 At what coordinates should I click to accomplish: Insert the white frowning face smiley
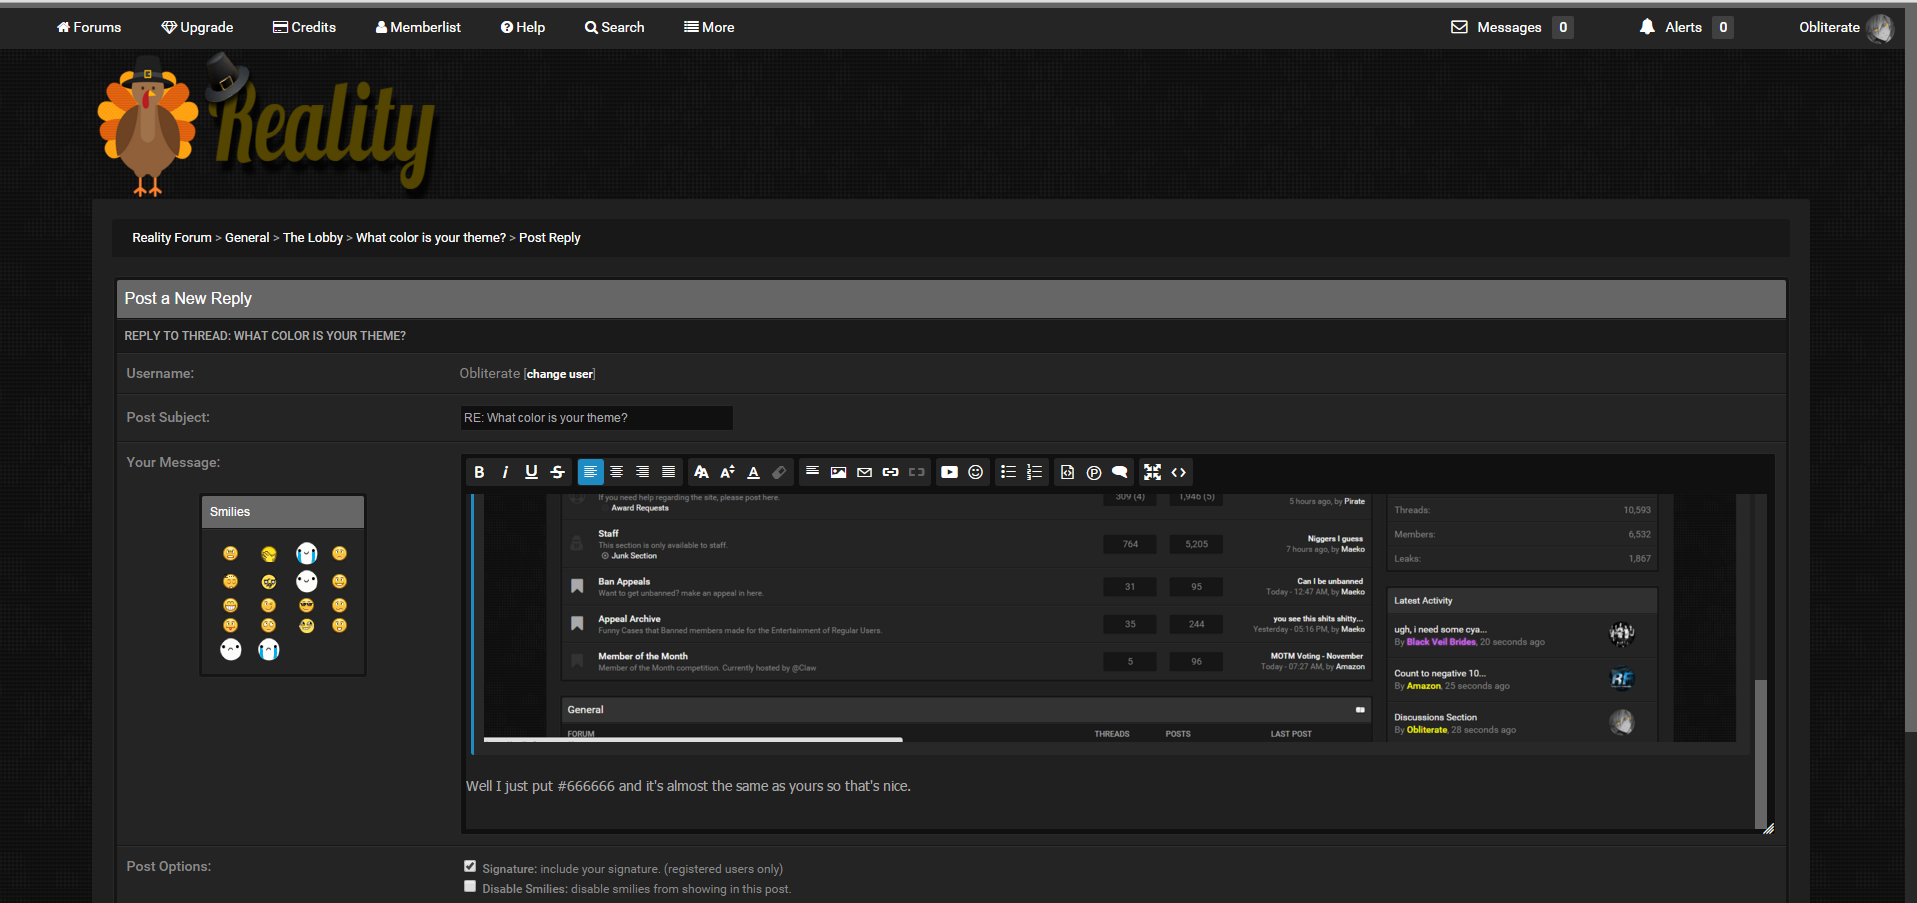tap(231, 649)
